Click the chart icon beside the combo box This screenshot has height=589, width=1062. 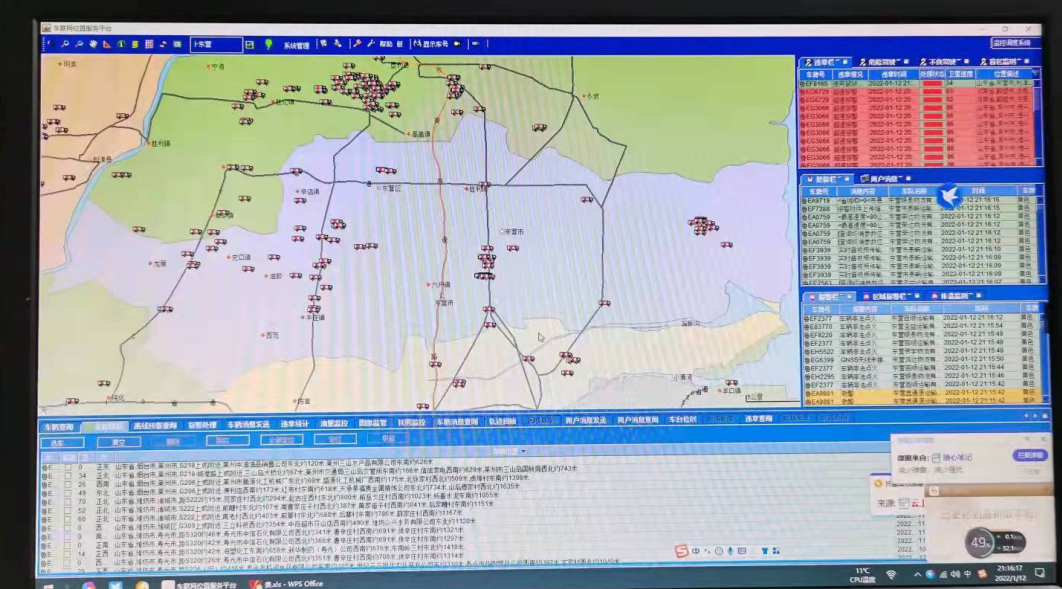[250, 45]
